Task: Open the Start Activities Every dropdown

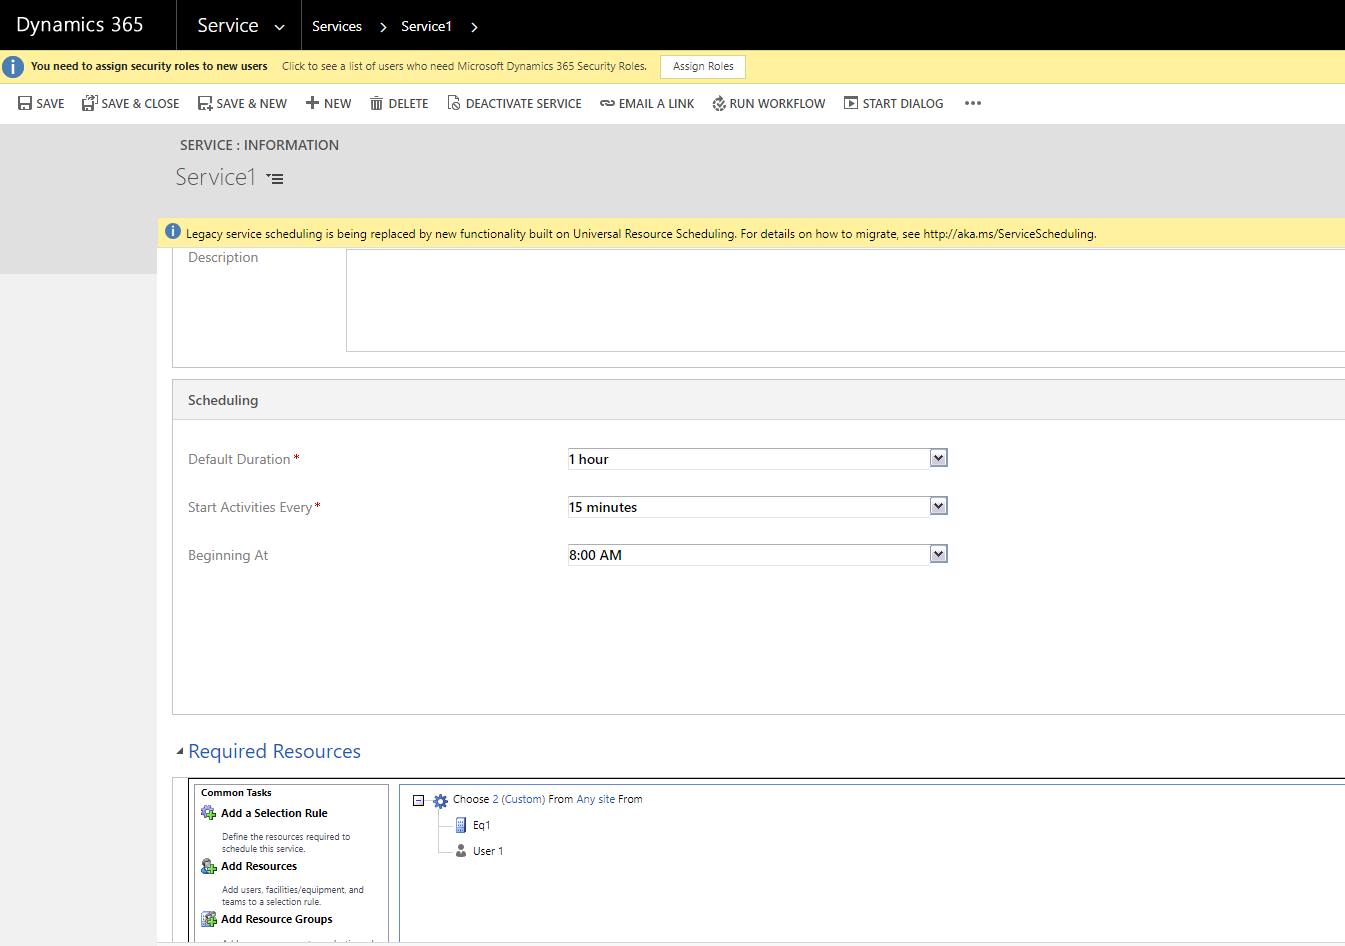Action: point(938,506)
